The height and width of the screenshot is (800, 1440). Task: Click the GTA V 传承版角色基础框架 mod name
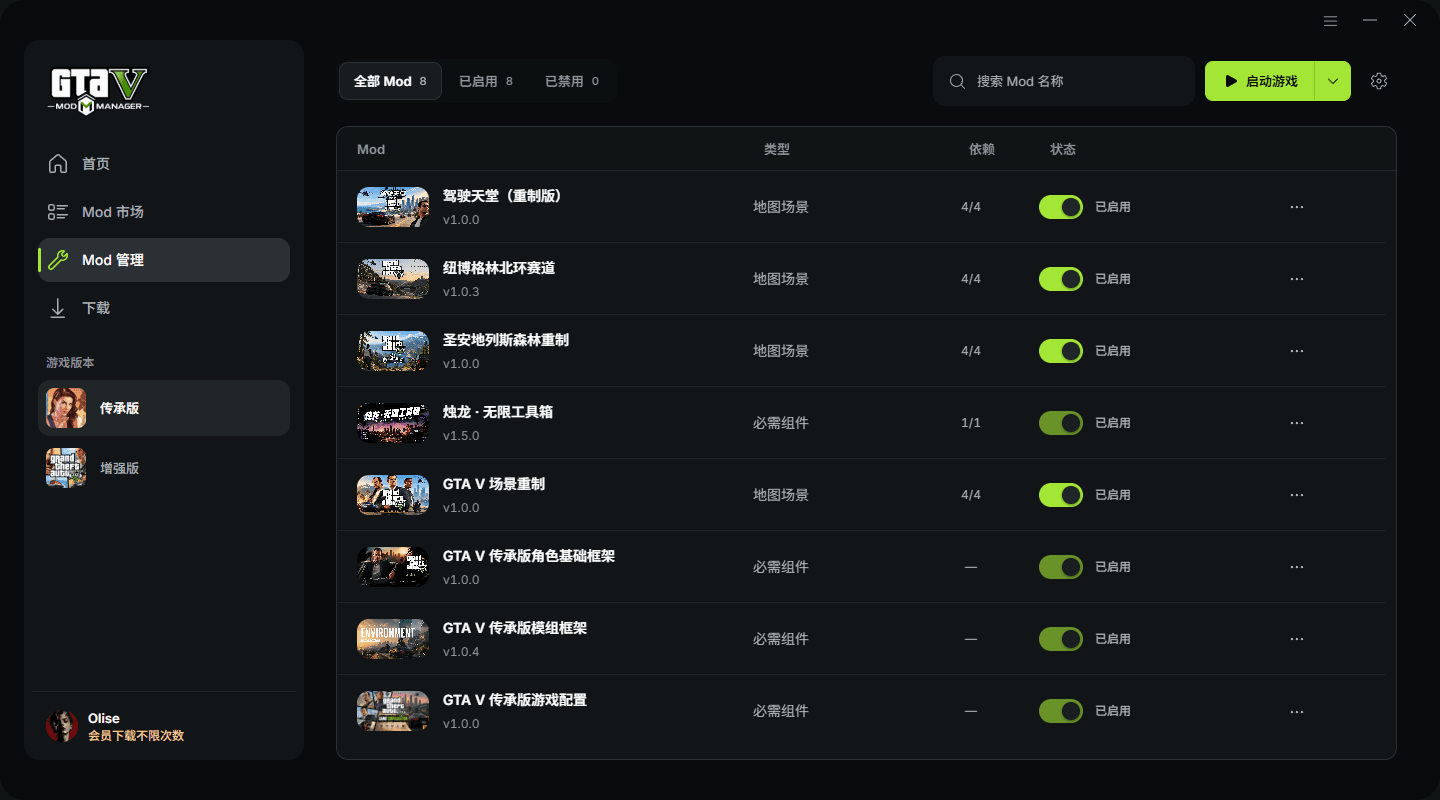pos(529,556)
